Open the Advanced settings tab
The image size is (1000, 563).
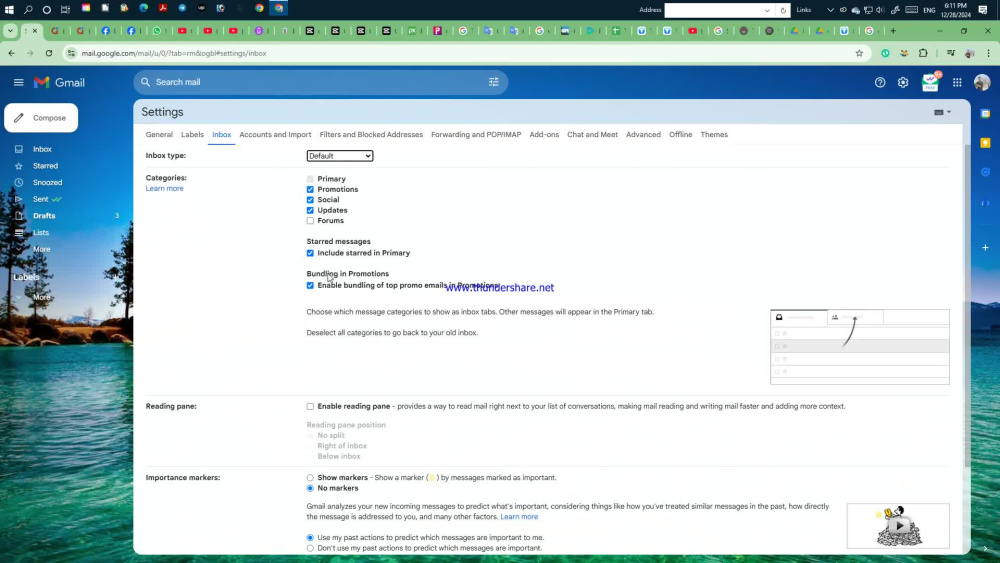pos(643,135)
